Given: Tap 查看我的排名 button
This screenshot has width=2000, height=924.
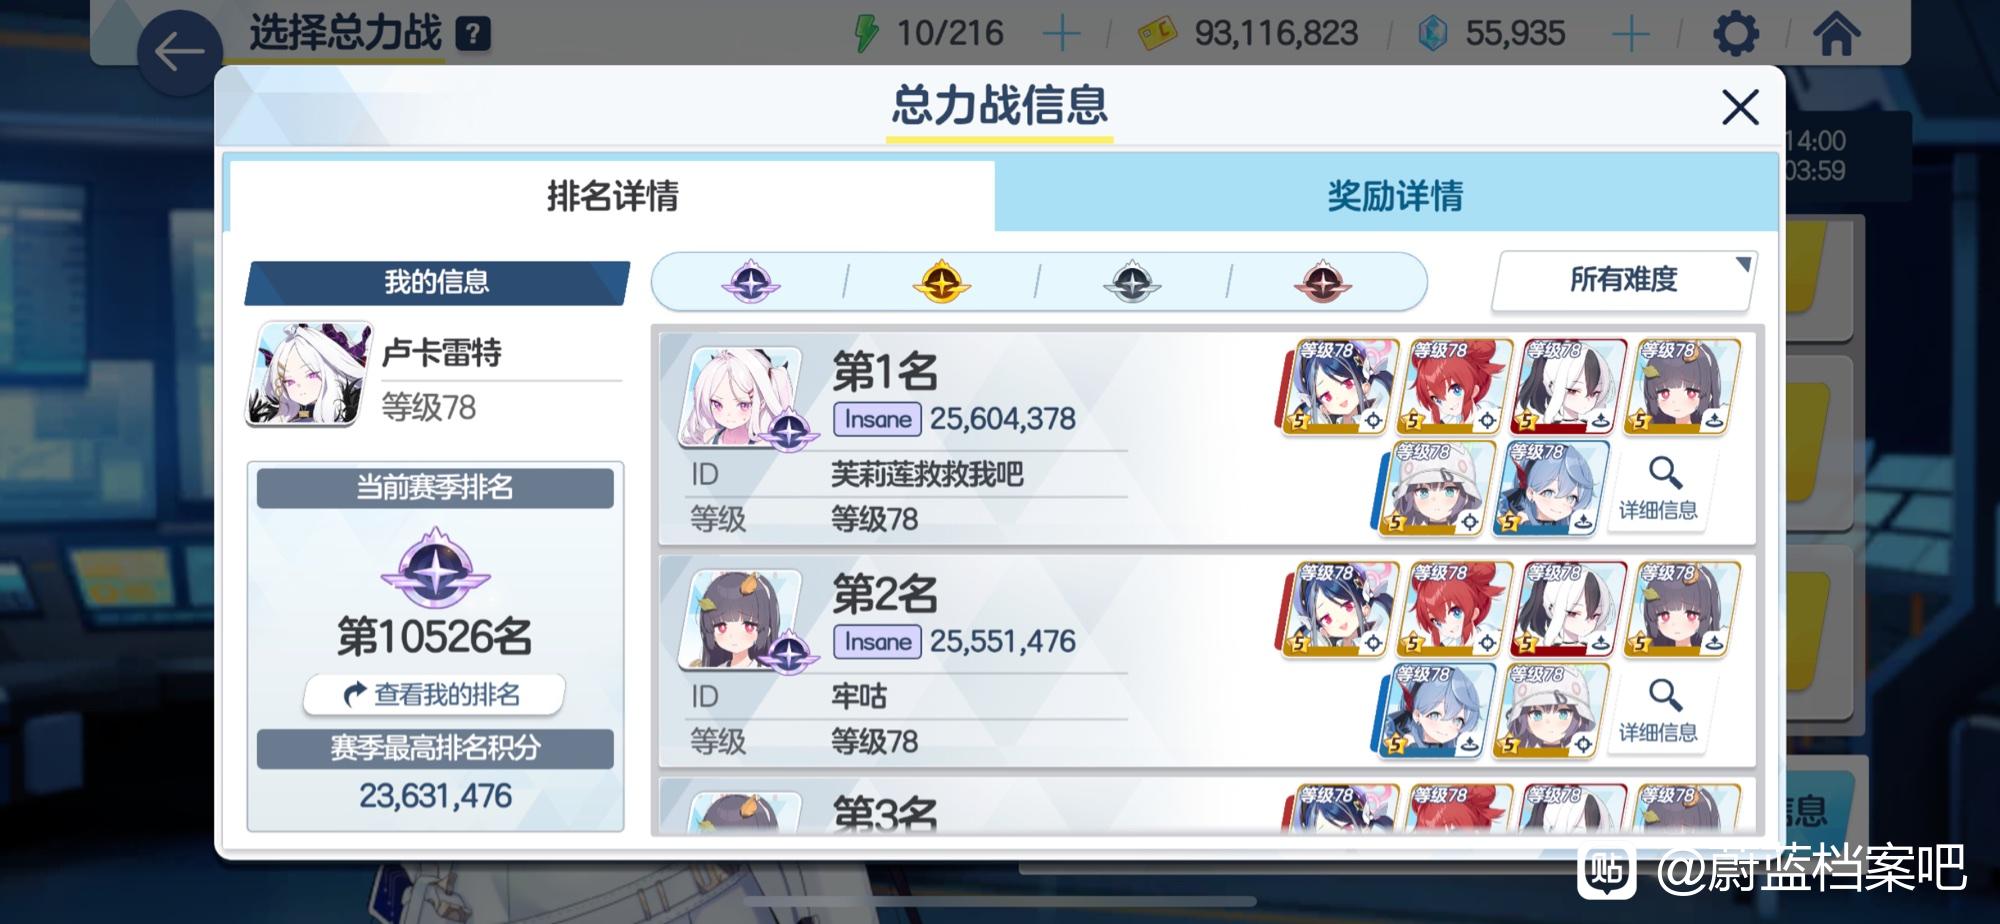Looking at the screenshot, I should pos(435,694).
